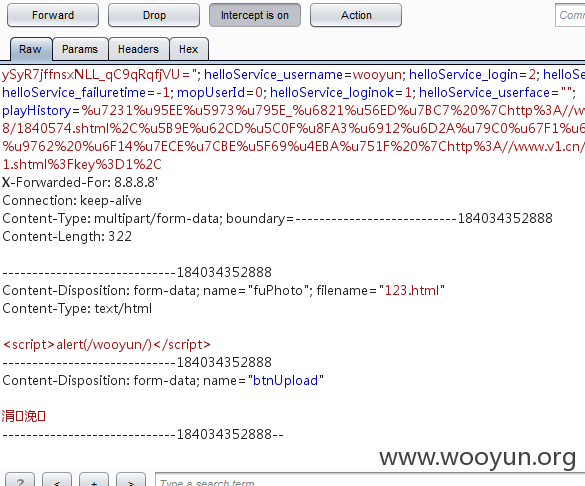The height and width of the screenshot is (486, 585).
Task: Drop the intercepted request
Action: (x=154, y=15)
